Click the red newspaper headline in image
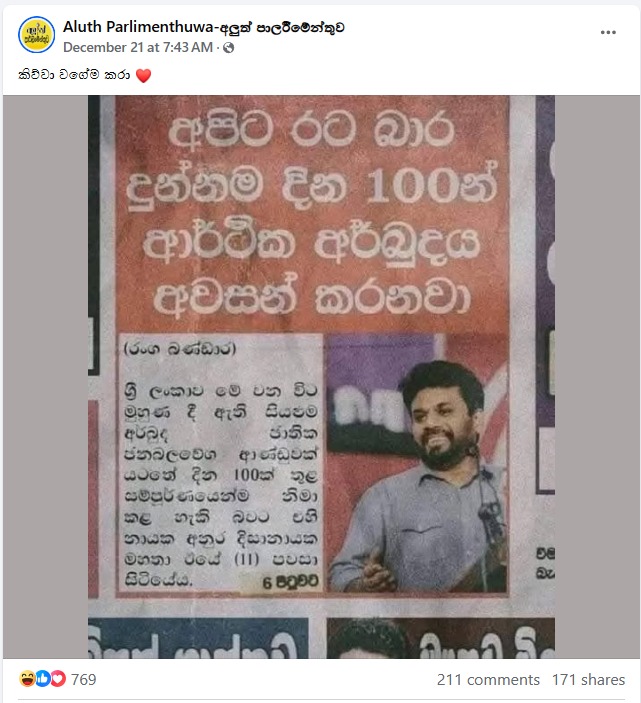This screenshot has width=641, height=703. [x=312, y=214]
